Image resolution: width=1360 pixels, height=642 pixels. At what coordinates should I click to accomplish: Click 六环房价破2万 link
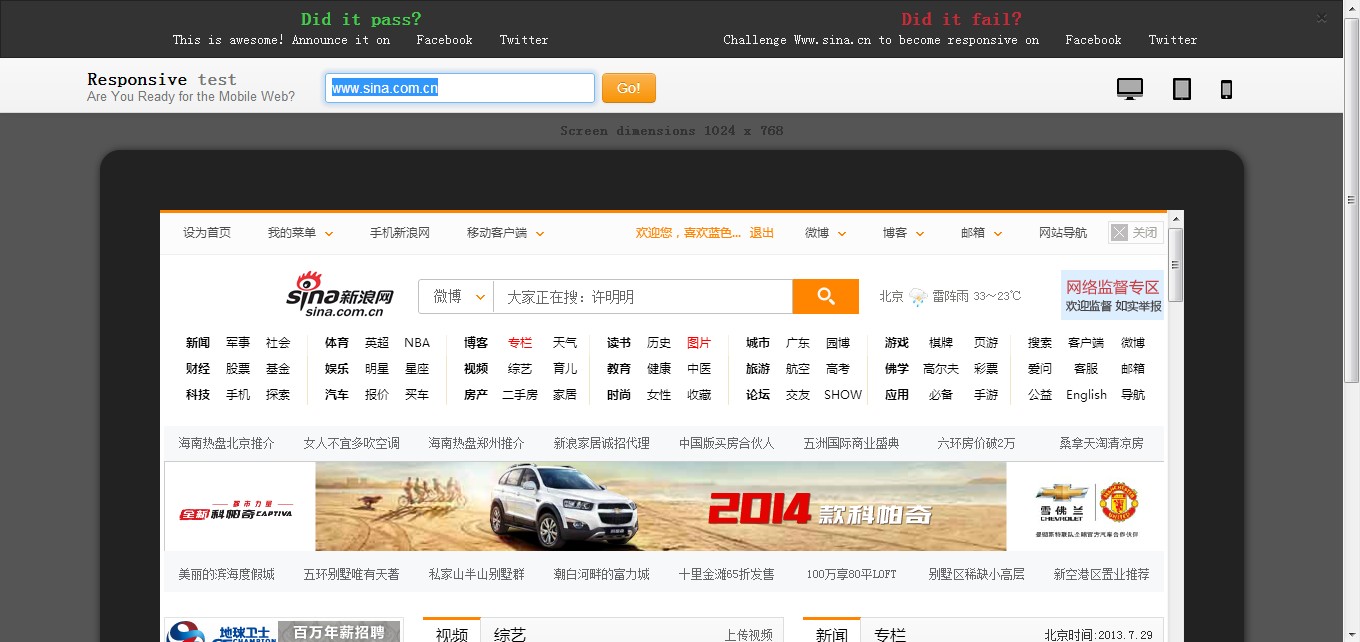[x=976, y=443]
